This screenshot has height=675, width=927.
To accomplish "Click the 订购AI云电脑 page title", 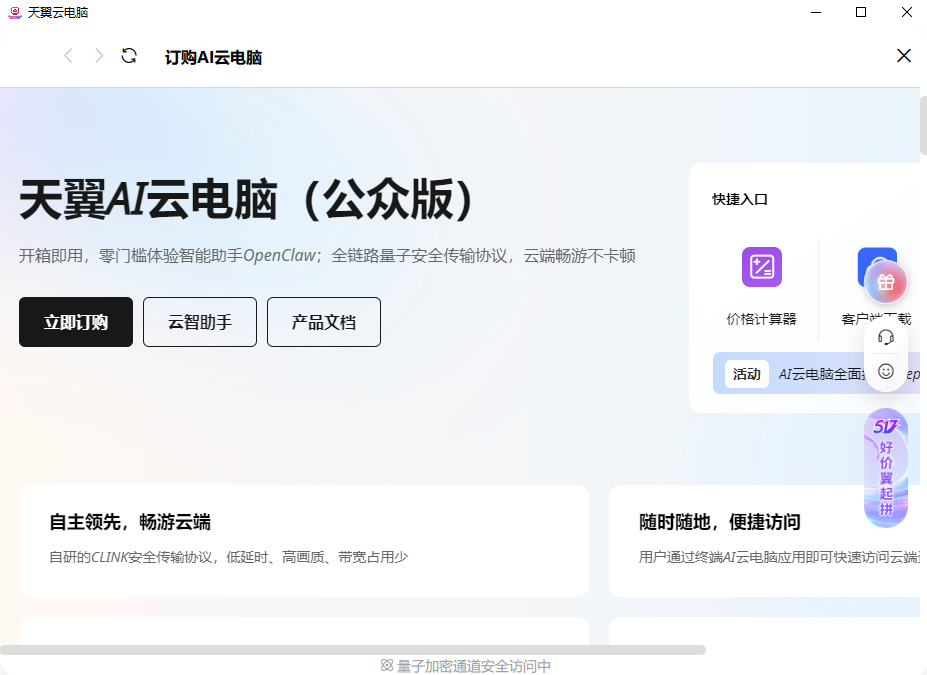I will coord(213,57).
